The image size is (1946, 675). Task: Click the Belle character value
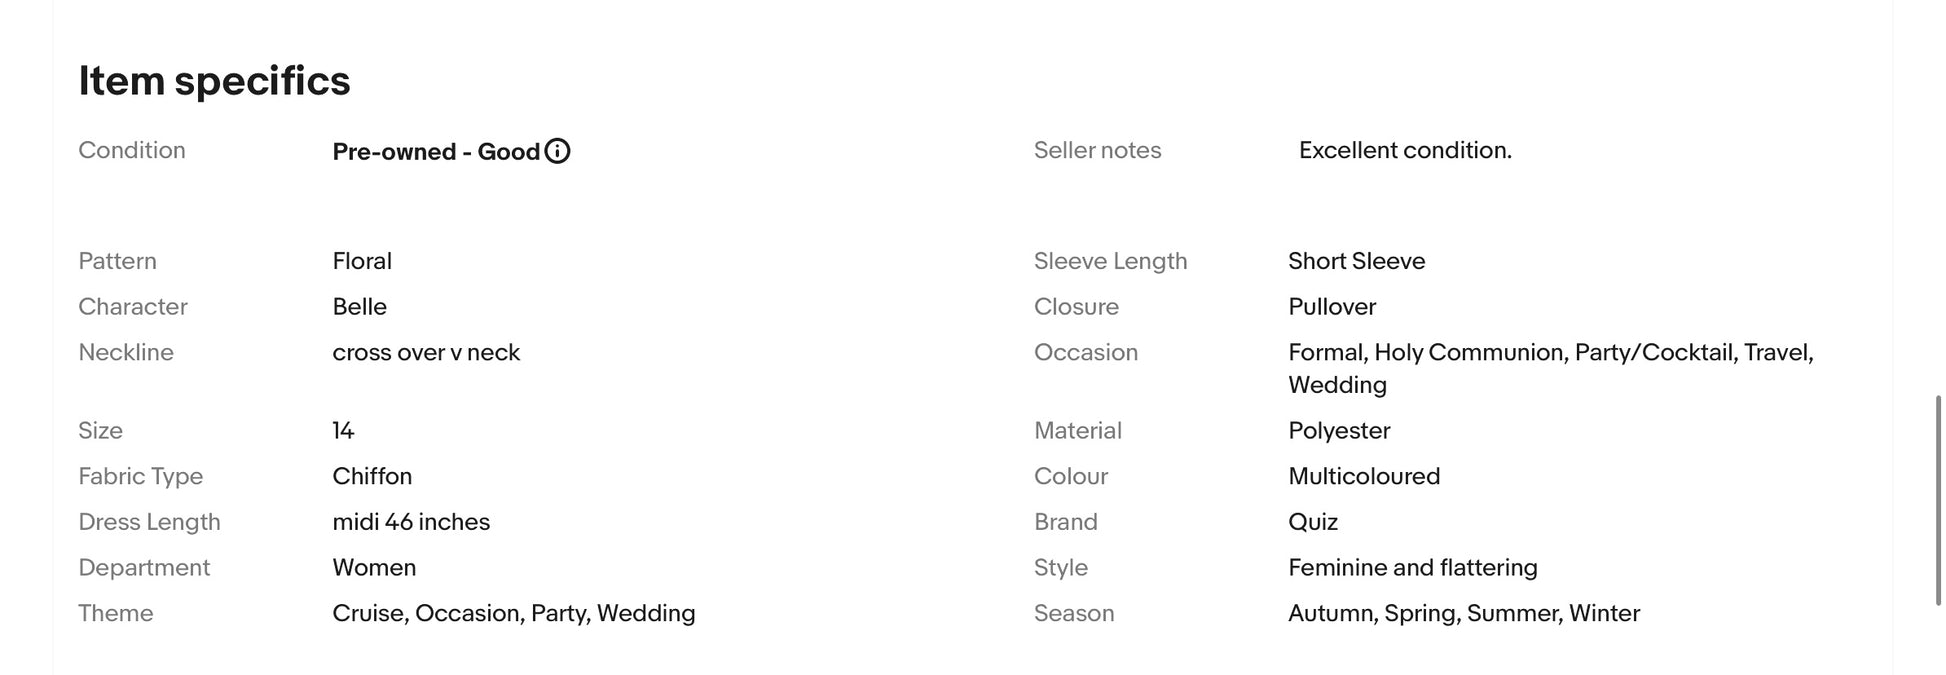[x=359, y=307]
